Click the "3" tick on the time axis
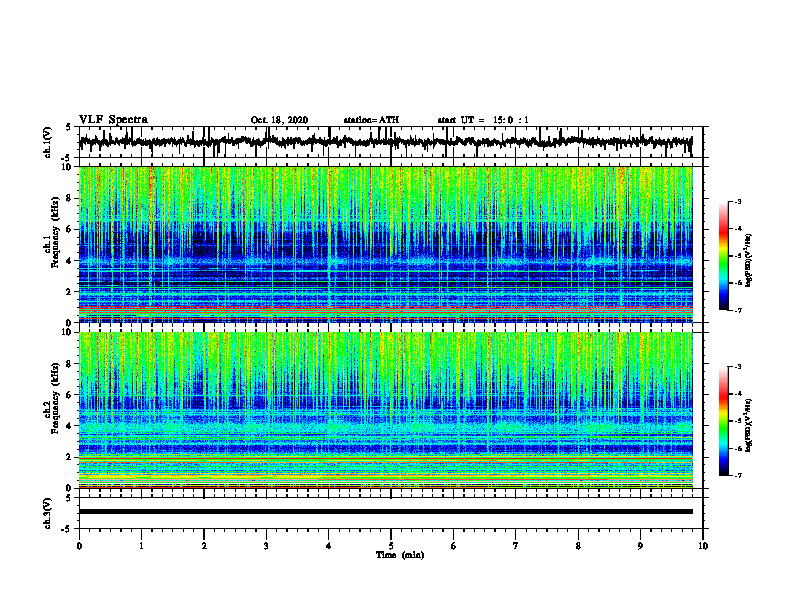 click(266, 546)
